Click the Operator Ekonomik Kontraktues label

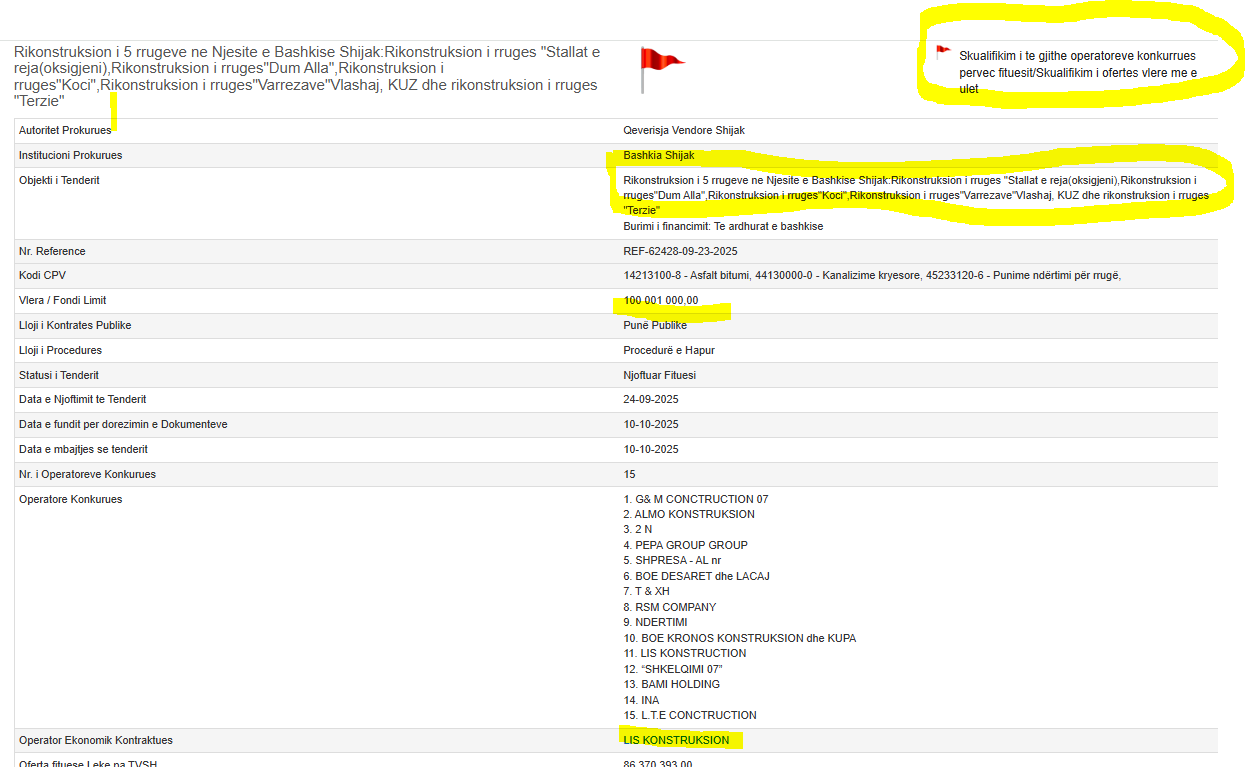pyautogui.click(x=96, y=740)
